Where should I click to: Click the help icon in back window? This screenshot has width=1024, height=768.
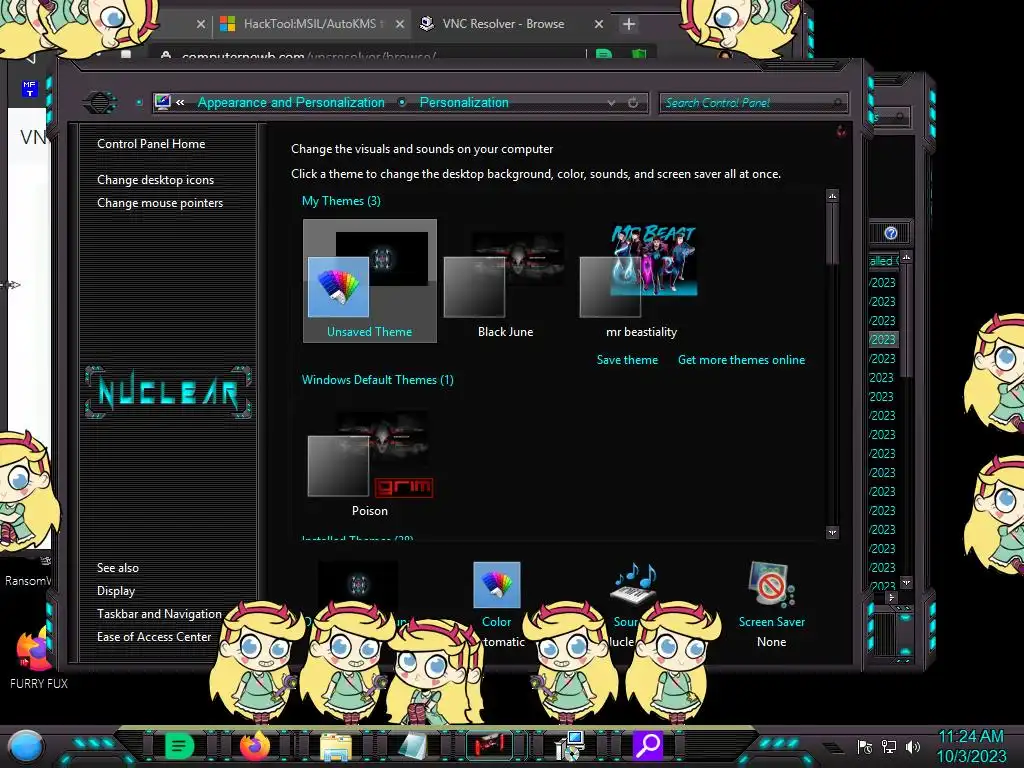[891, 233]
